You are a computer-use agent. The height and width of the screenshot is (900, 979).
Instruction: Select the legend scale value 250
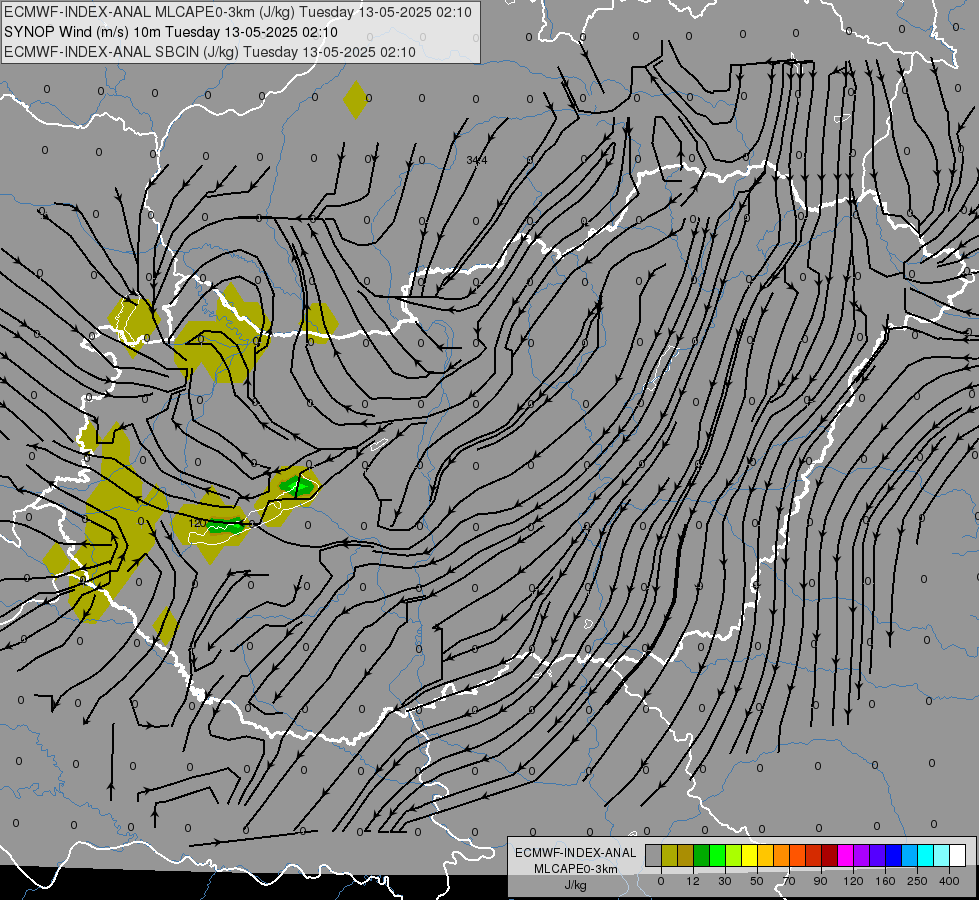(x=917, y=881)
